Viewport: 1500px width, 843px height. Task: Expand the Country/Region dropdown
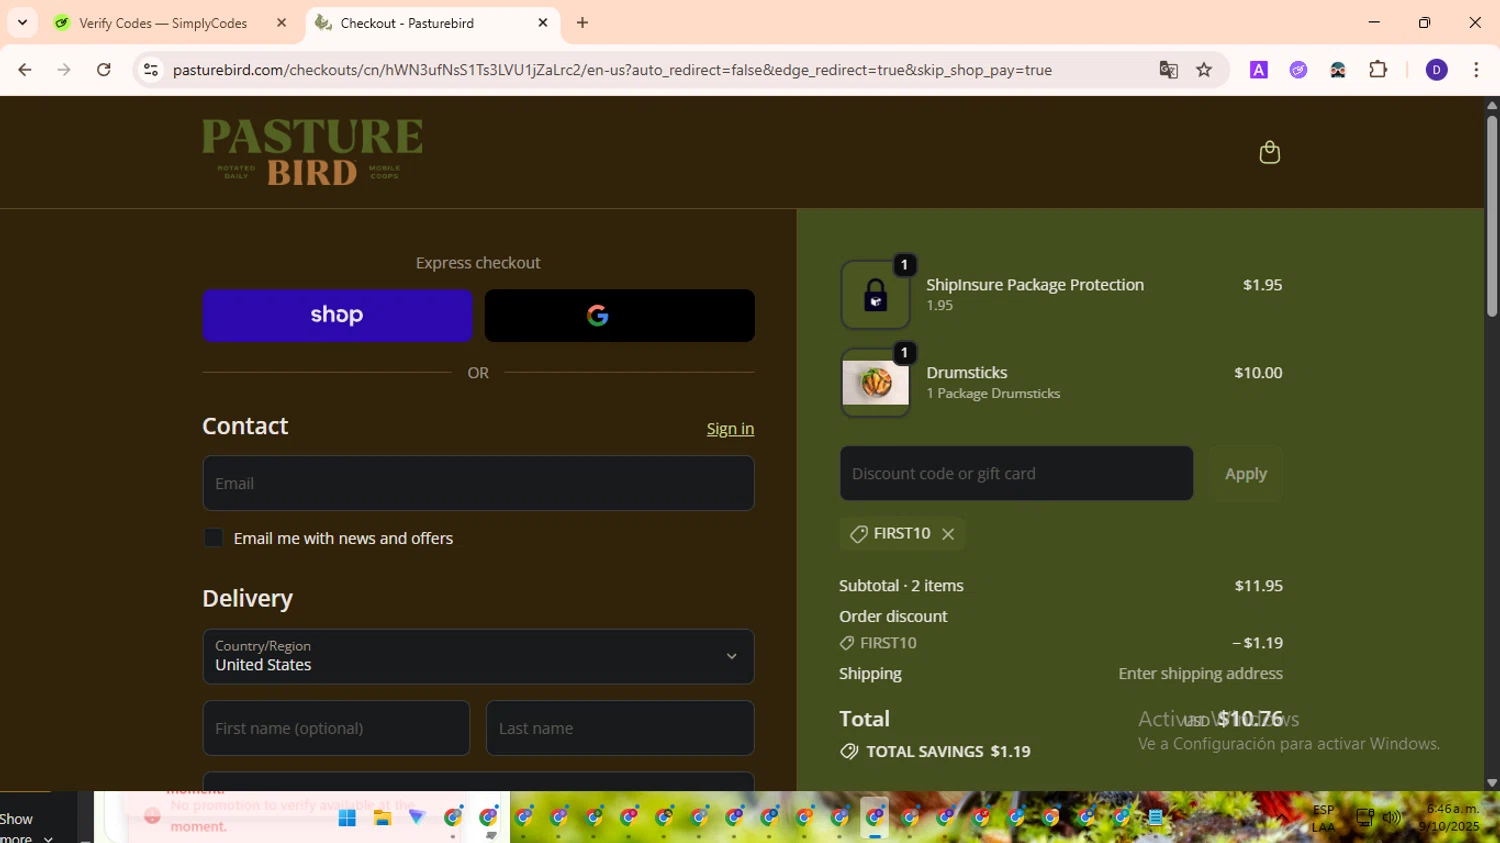(x=478, y=657)
